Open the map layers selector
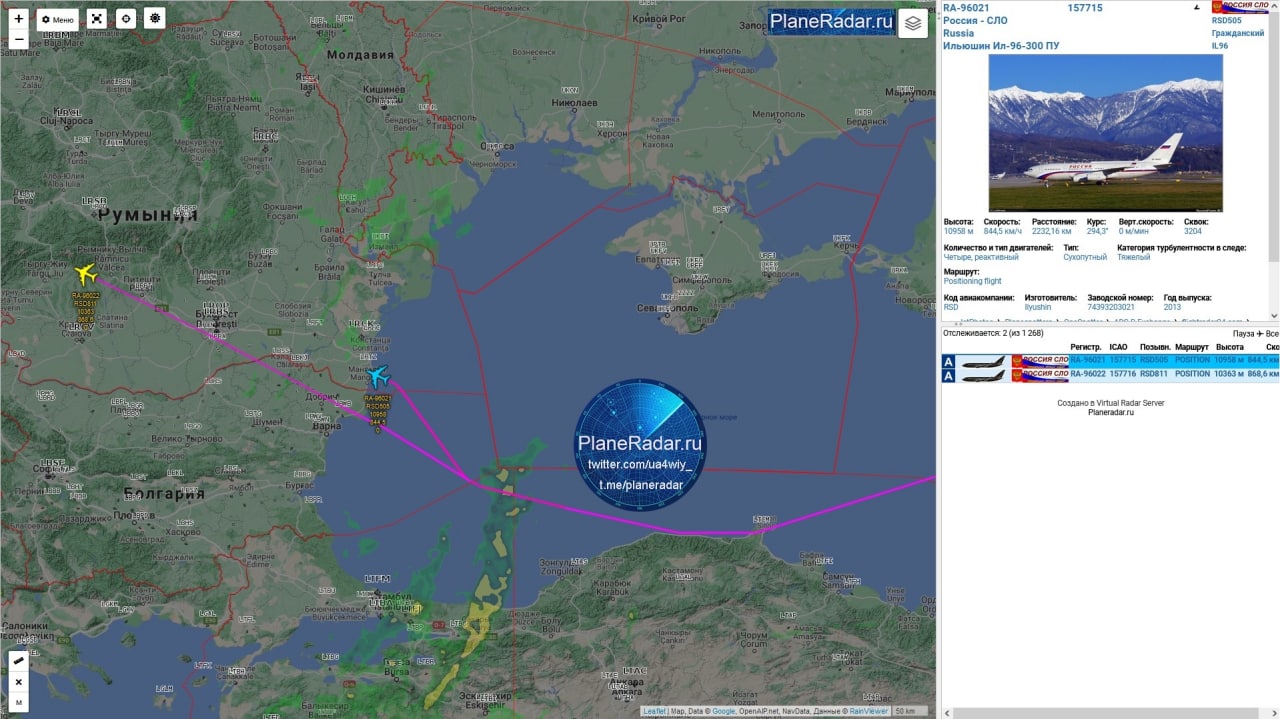The height and width of the screenshot is (719, 1280). pos(912,23)
